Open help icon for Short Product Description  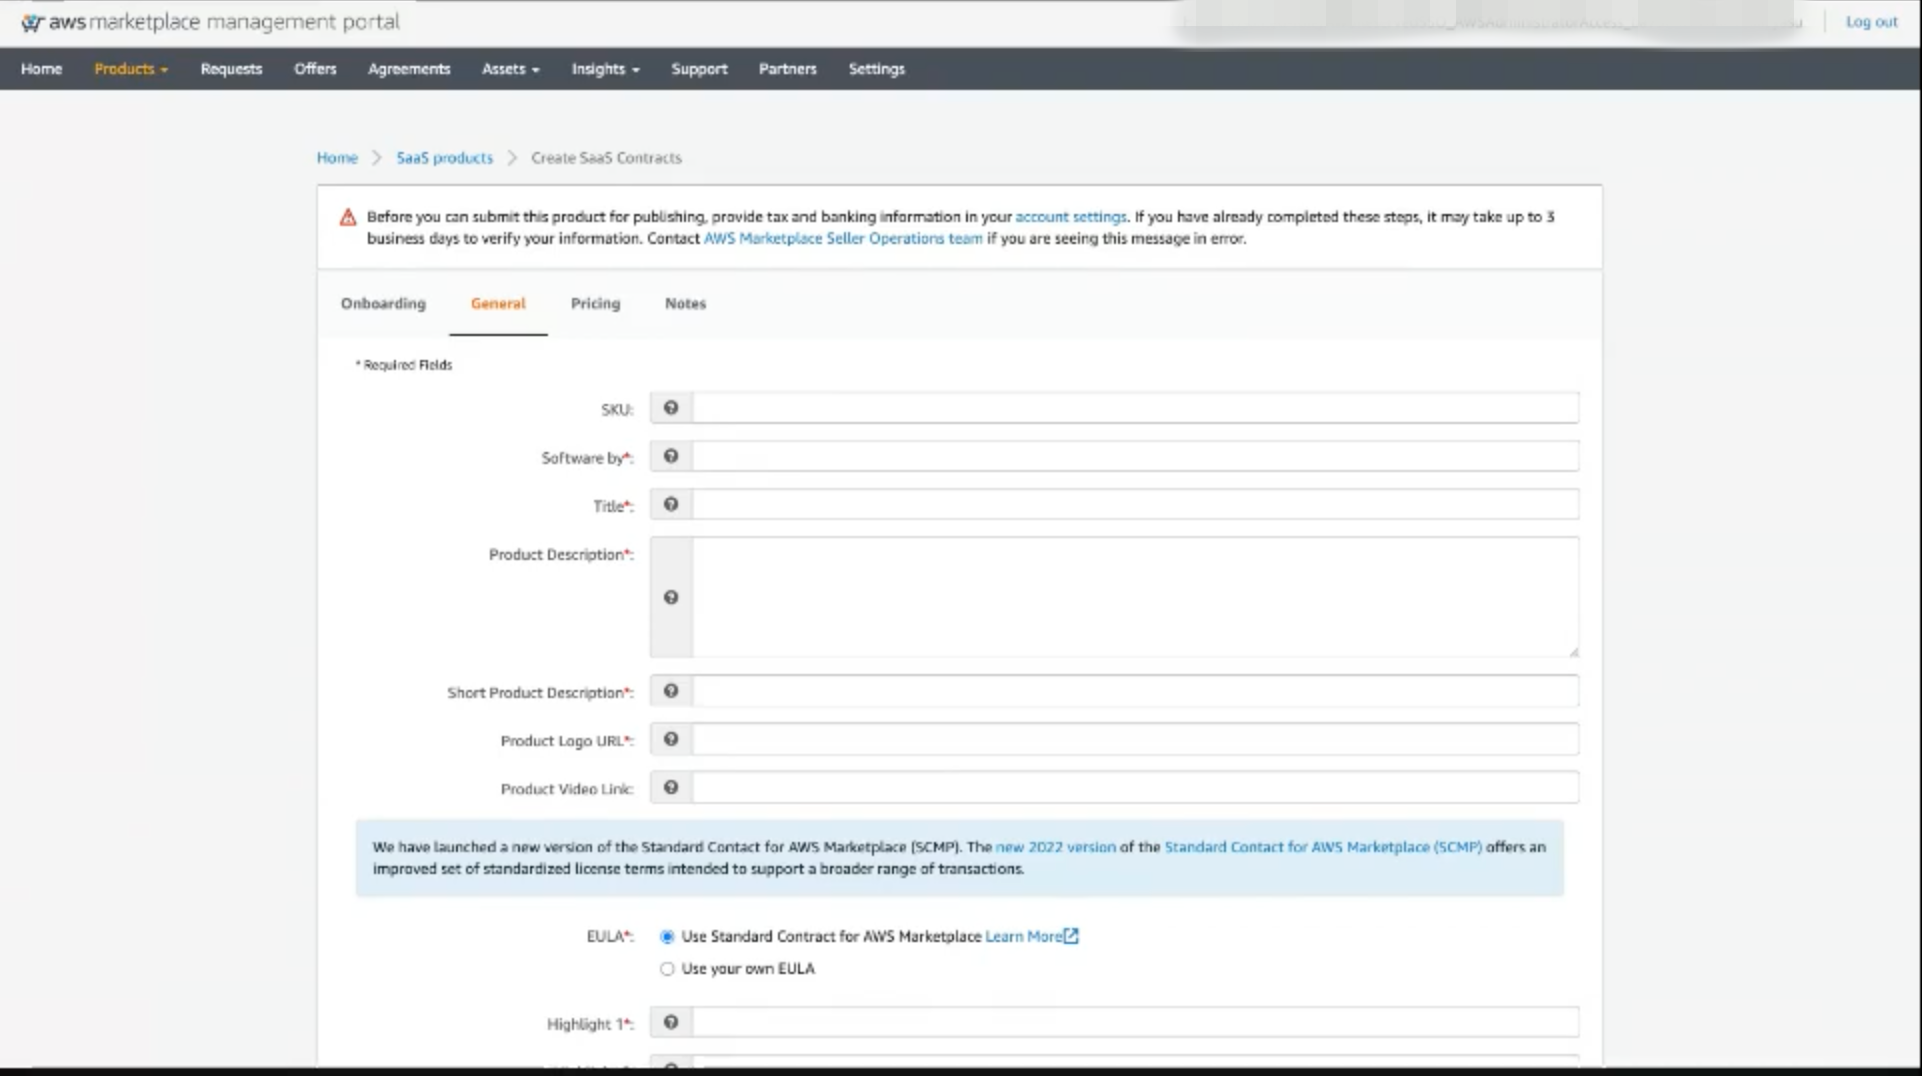671,691
